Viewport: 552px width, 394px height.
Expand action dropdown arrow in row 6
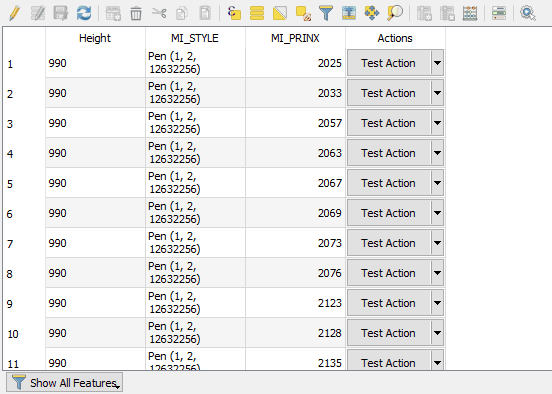pos(437,213)
